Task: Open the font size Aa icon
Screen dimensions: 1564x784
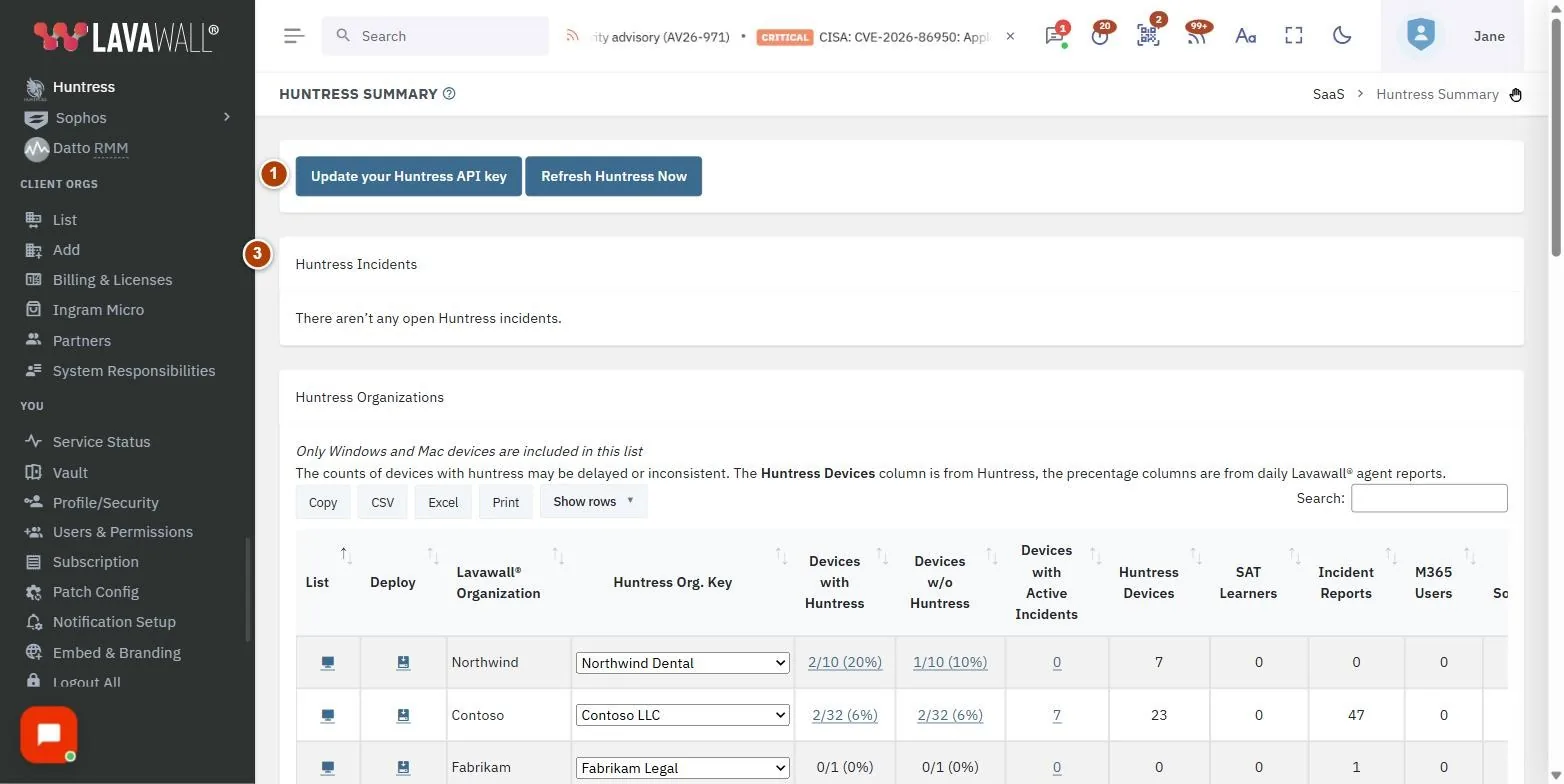Action: pos(1245,36)
